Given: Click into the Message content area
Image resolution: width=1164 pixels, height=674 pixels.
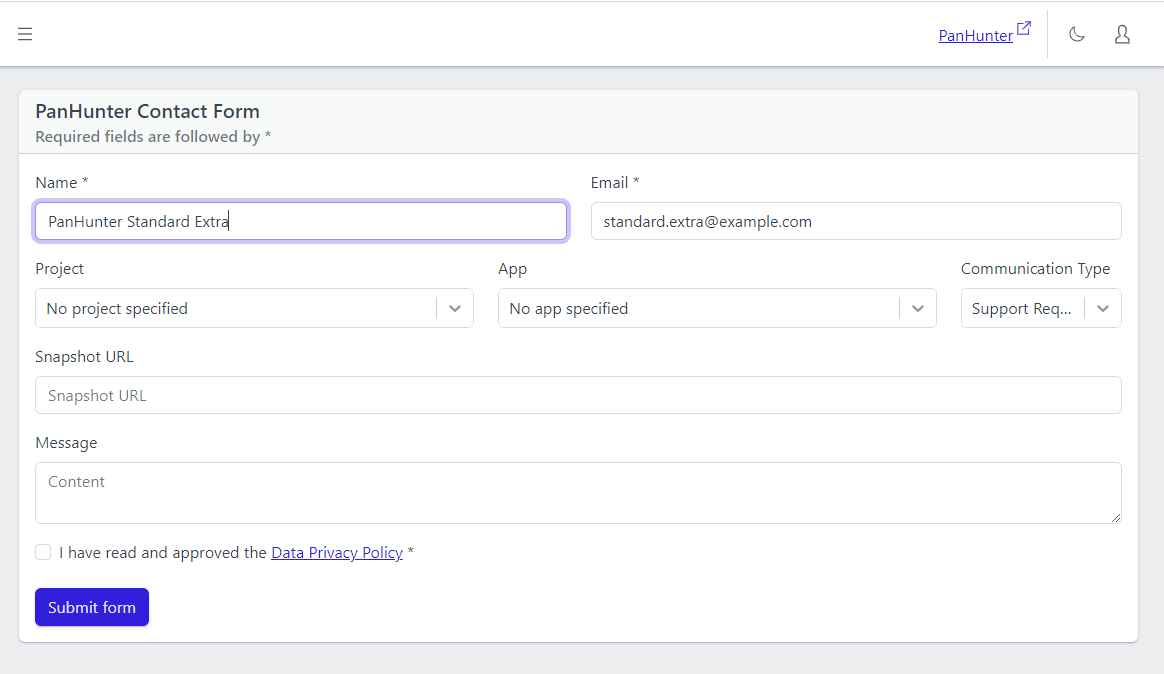Looking at the screenshot, I should pos(578,492).
